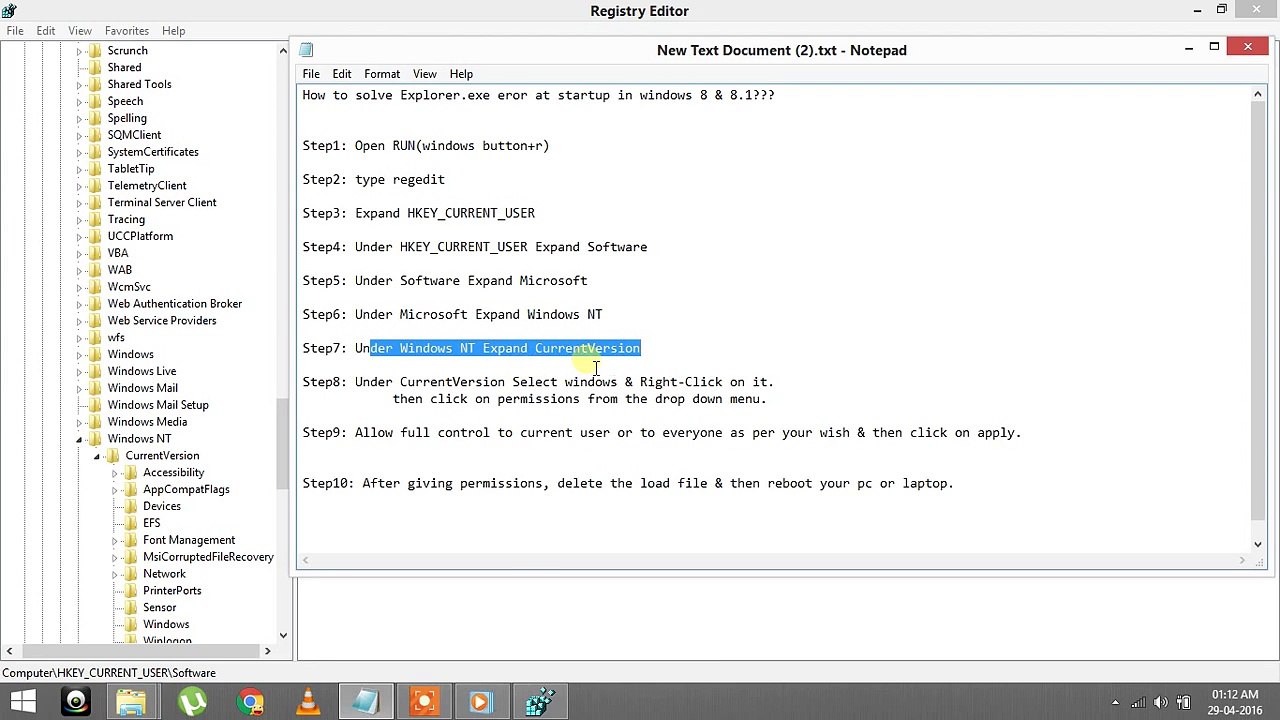Select the Windows Mail Setup key

(158, 405)
